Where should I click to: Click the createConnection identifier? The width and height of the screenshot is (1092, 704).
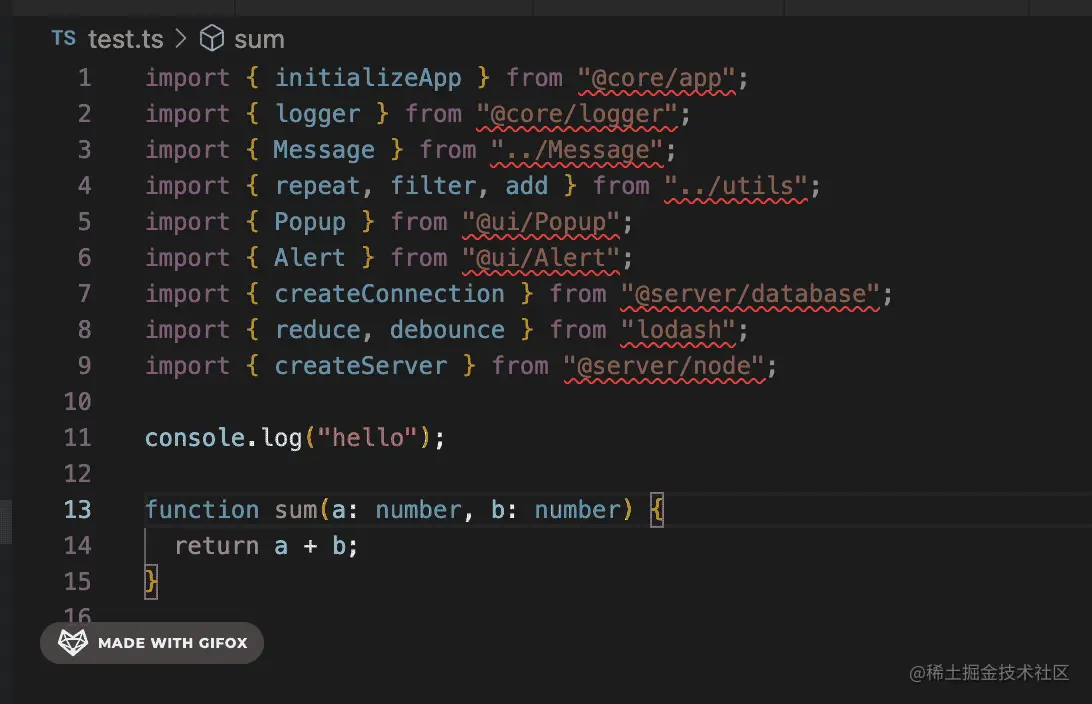(389, 294)
